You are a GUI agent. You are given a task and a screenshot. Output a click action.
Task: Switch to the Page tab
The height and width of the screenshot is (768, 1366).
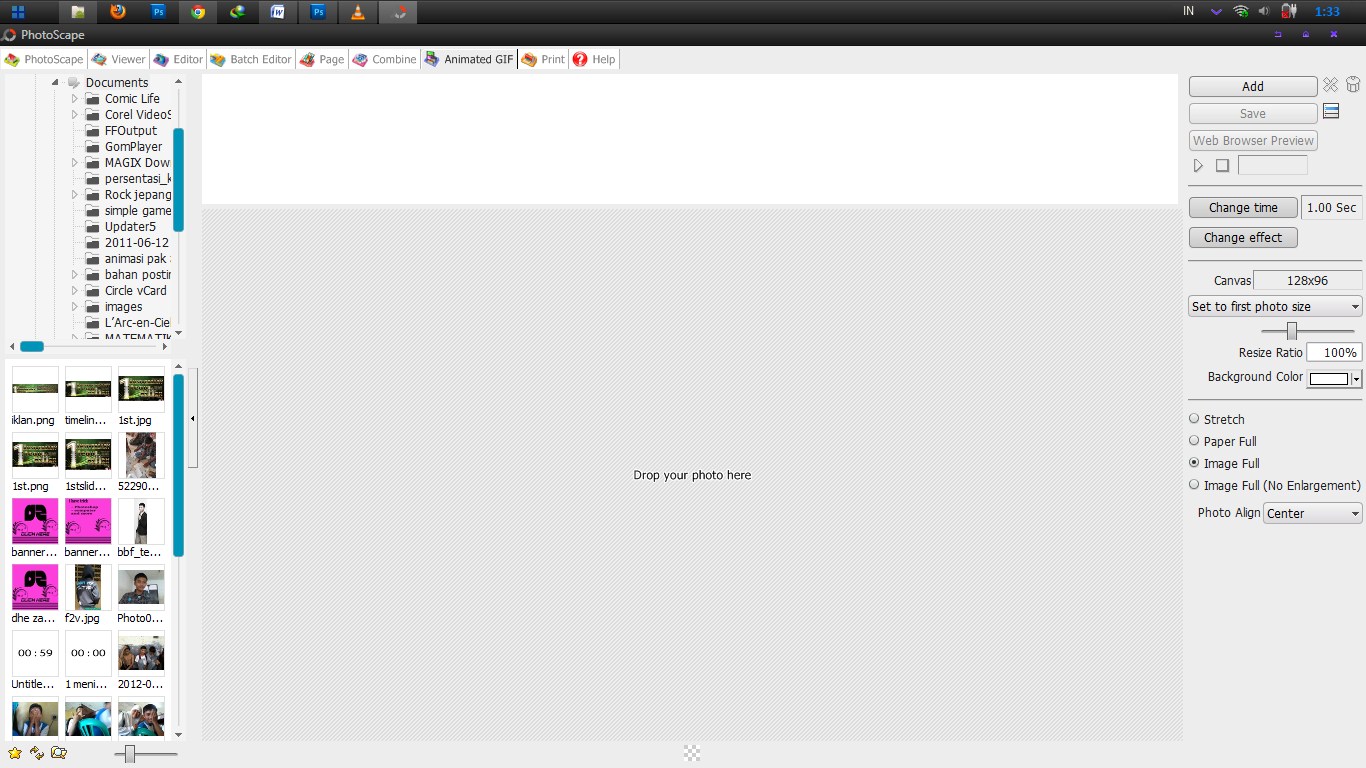click(322, 59)
